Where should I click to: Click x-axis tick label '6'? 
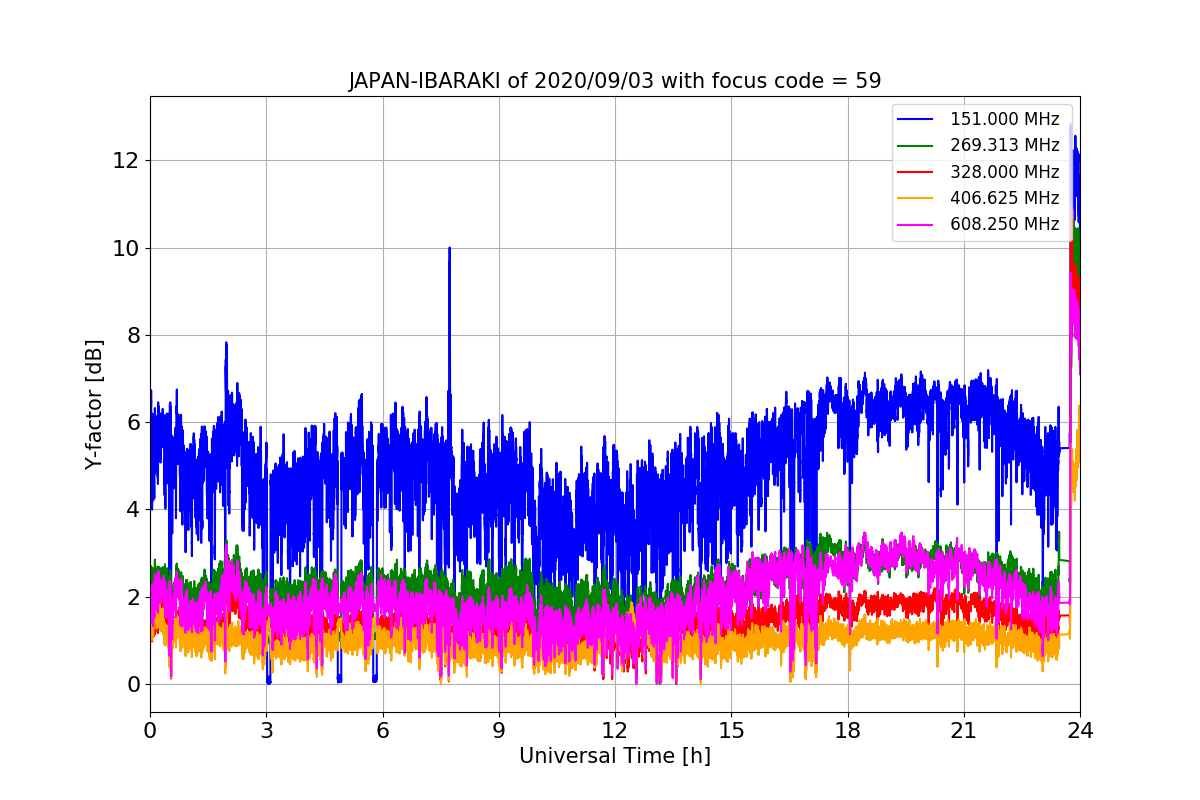tap(382, 731)
